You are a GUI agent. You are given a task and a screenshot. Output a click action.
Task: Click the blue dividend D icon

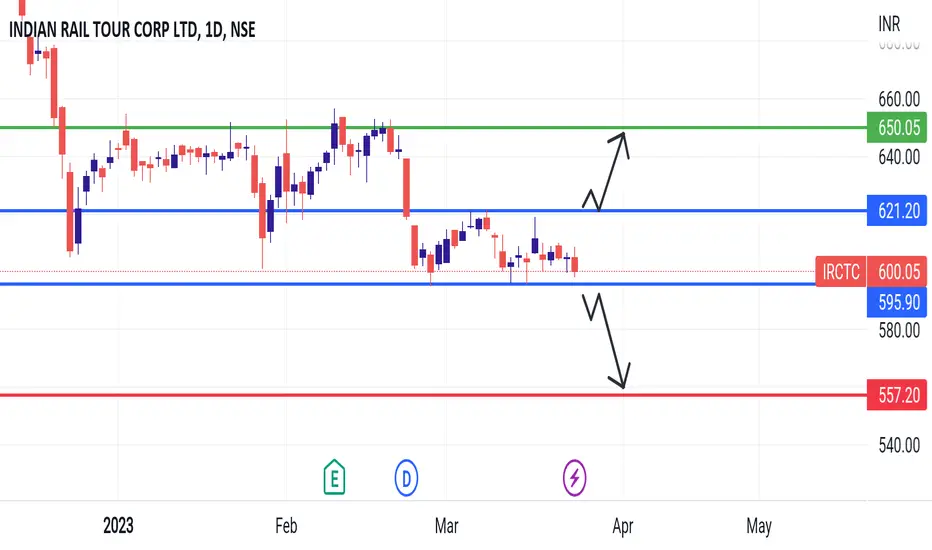(407, 477)
